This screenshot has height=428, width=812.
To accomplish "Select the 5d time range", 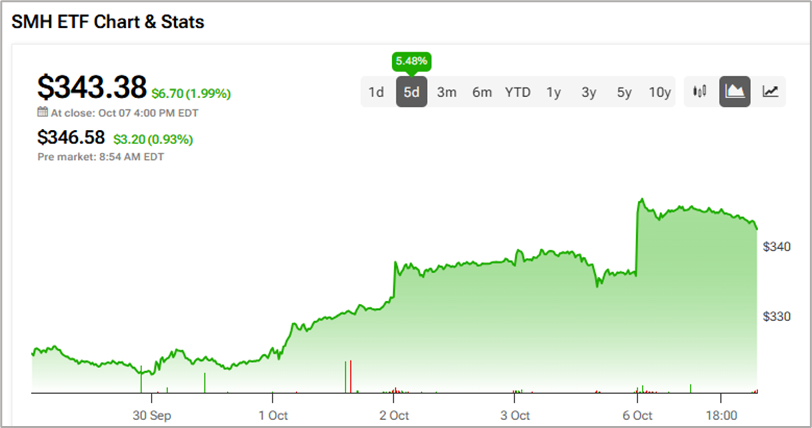I will point(411,92).
